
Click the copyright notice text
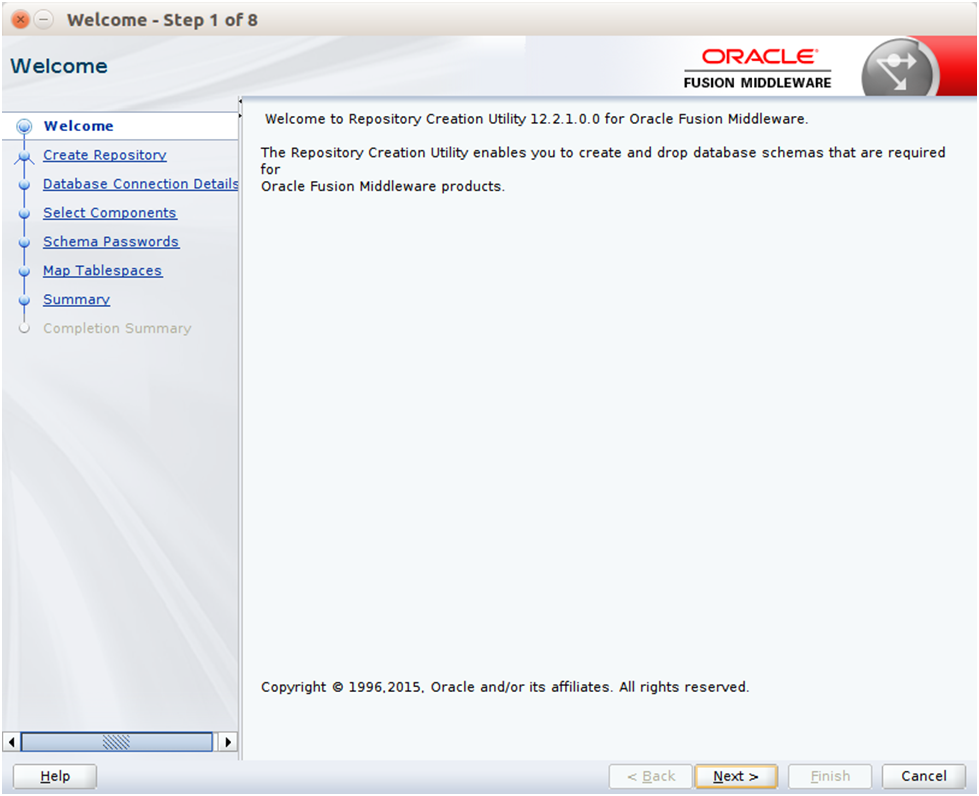click(504, 687)
